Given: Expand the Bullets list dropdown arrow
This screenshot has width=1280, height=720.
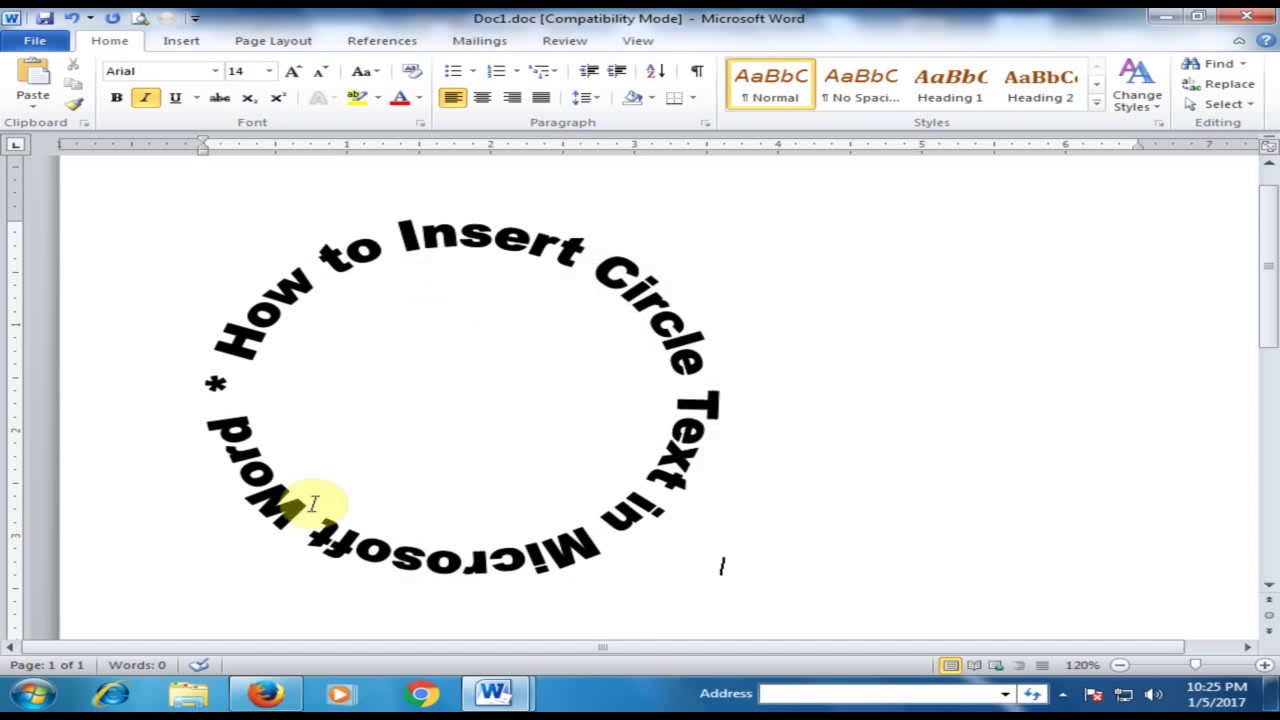Looking at the screenshot, I should tap(472, 71).
